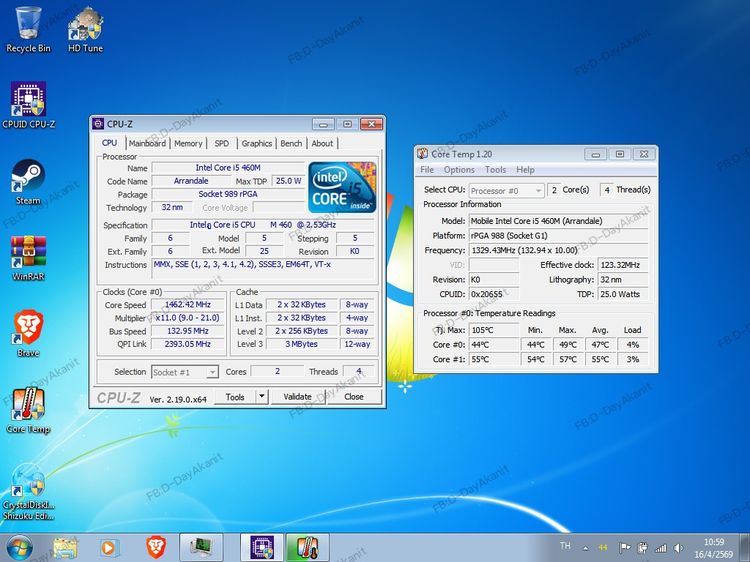Click the Core #0 temperature 44°C
750x562 pixels.
pos(494,345)
